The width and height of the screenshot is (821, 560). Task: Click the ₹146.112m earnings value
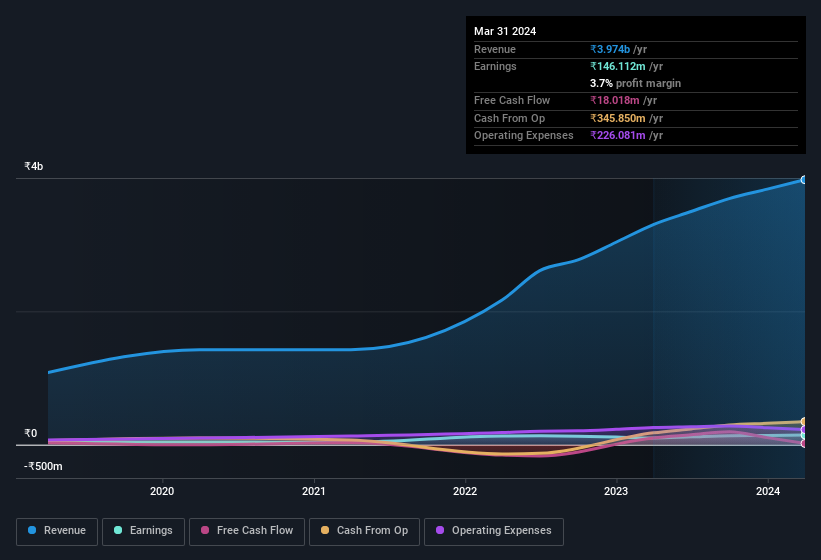point(618,66)
